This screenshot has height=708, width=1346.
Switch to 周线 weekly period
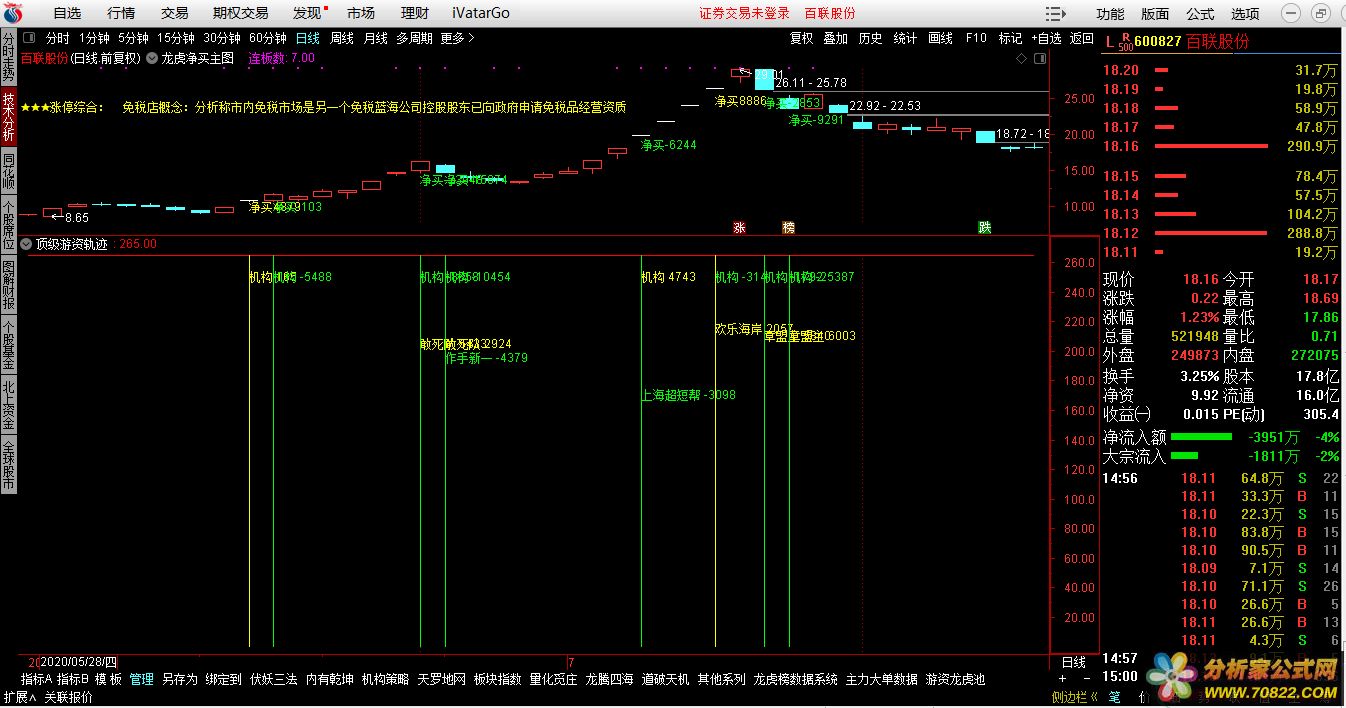click(342, 38)
